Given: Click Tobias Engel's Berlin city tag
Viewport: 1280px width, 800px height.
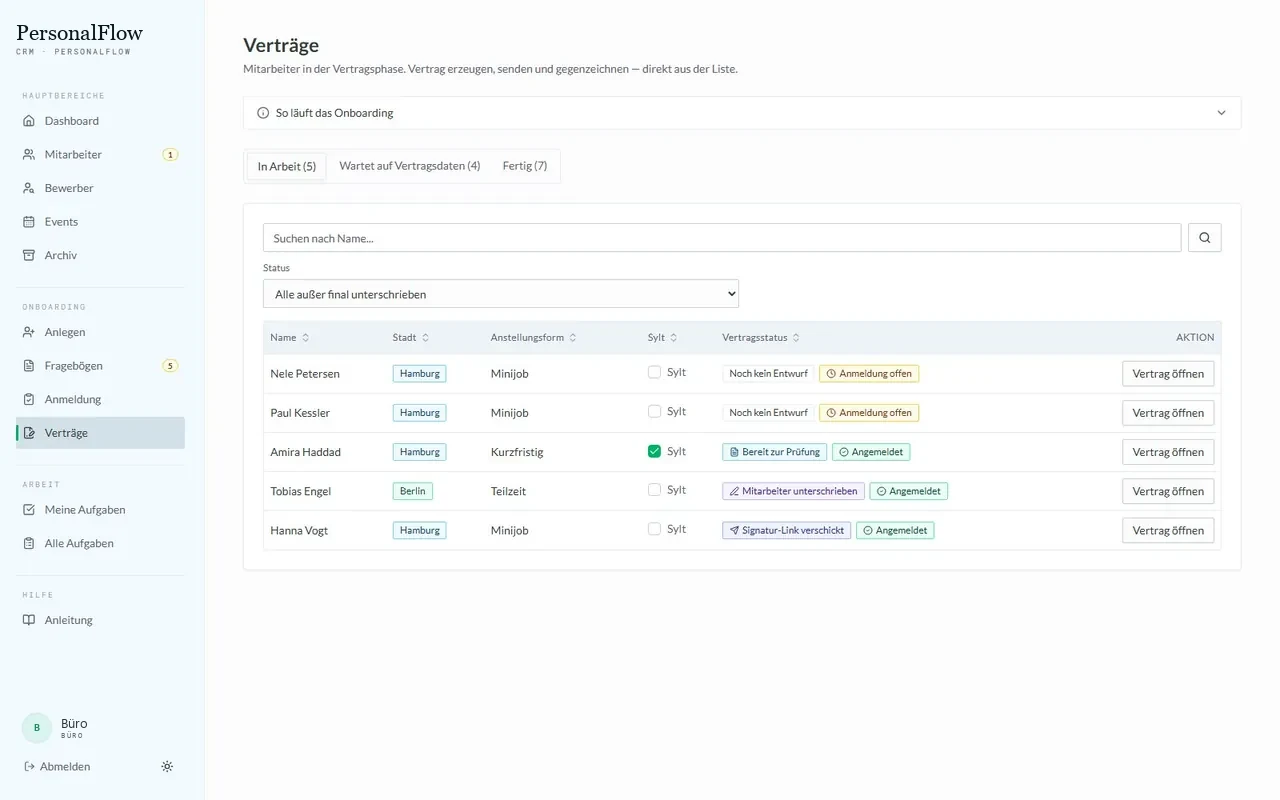Looking at the screenshot, I should 412,491.
